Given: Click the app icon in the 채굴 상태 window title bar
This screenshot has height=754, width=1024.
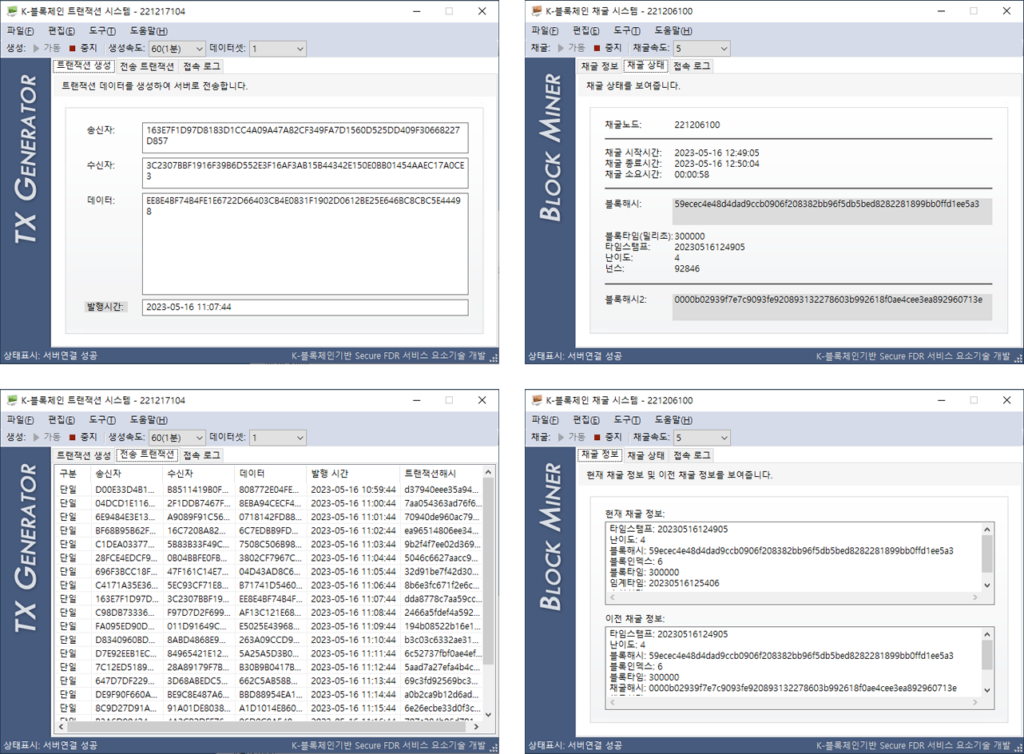Looking at the screenshot, I should point(537,11).
